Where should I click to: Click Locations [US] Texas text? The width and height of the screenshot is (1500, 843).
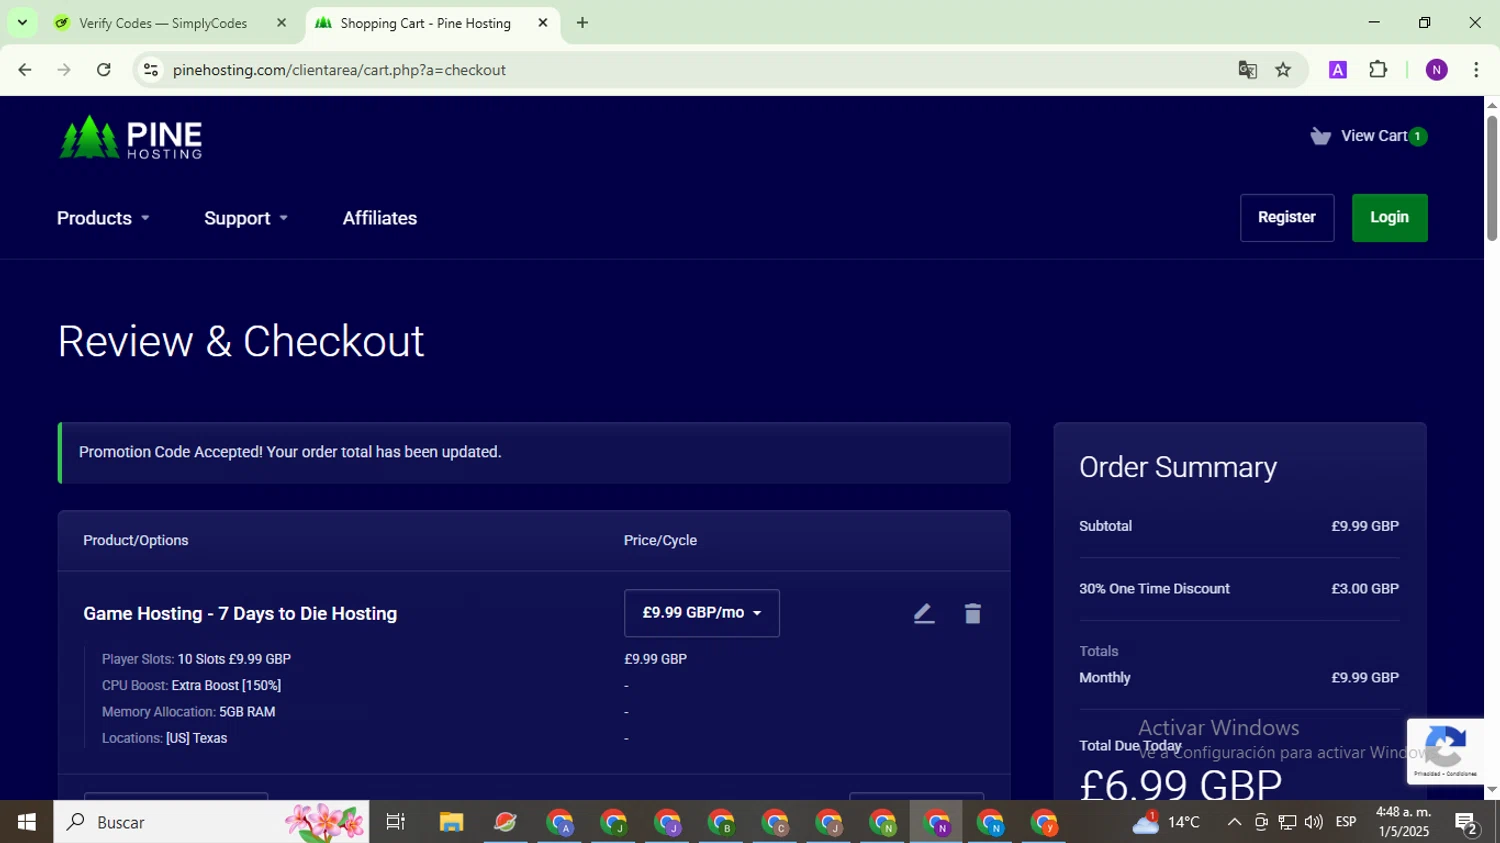pos(164,738)
